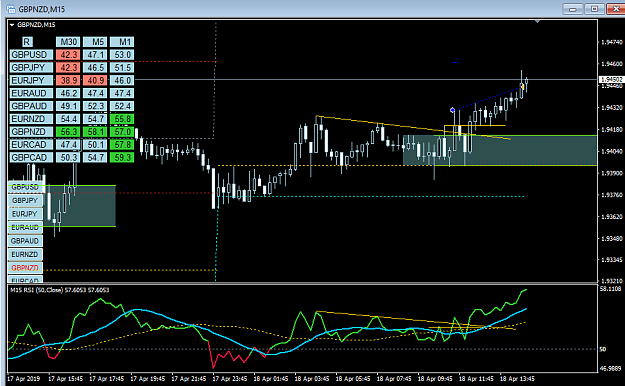
Task: Click the R header button in the table
Action: point(26,42)
